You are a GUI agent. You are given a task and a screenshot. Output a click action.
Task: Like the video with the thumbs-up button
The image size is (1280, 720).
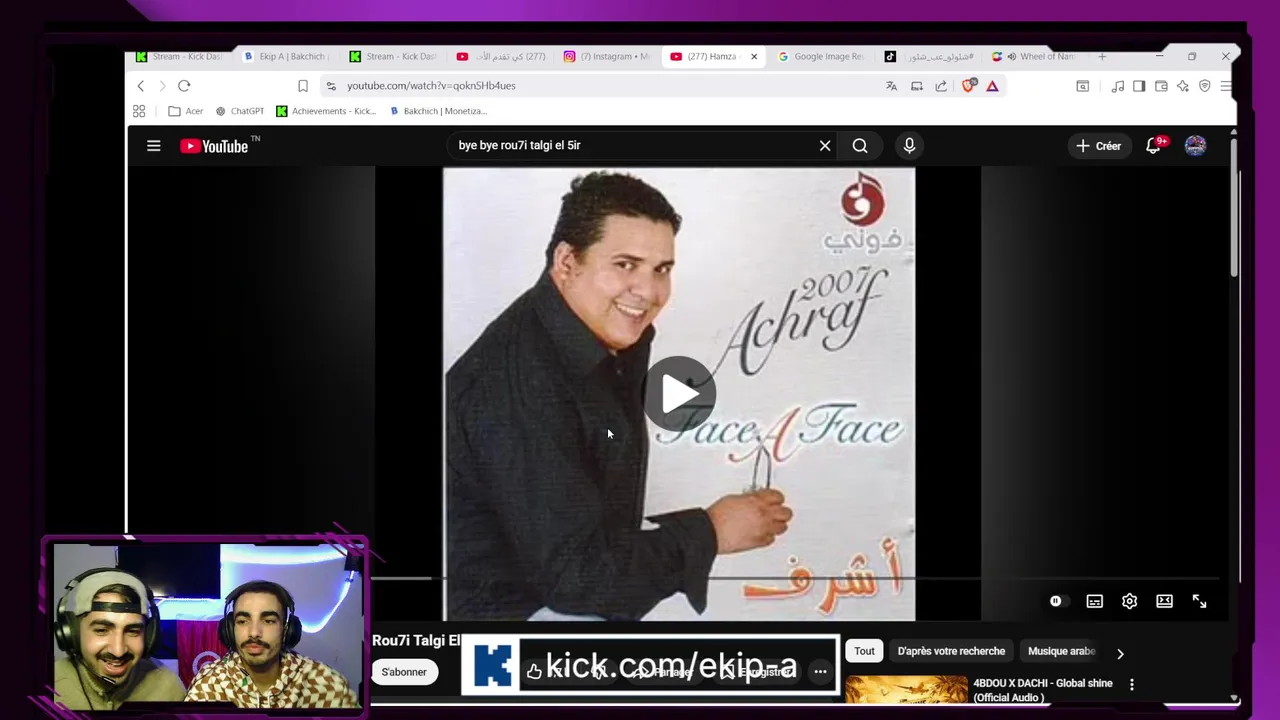click(534, 672)
